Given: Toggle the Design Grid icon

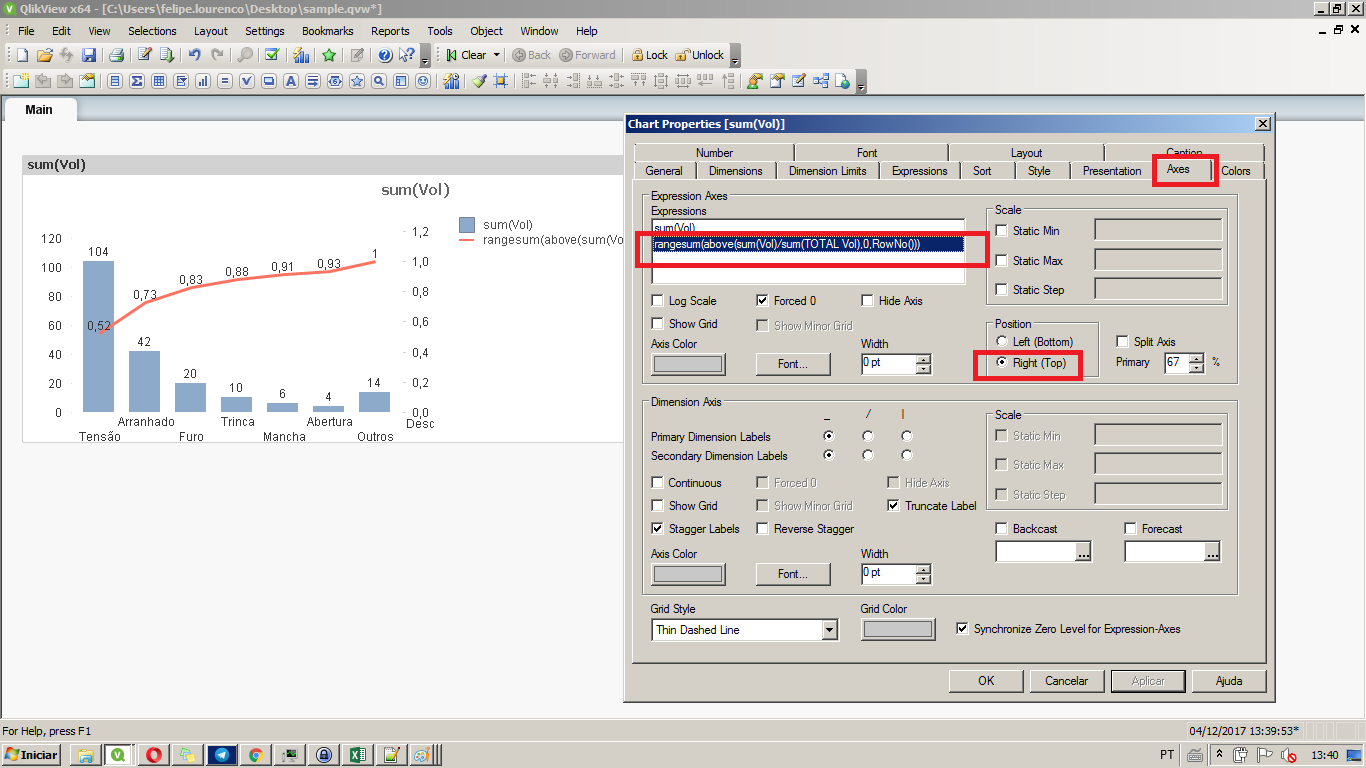Looking at the screenshot, I should (501, 81).
